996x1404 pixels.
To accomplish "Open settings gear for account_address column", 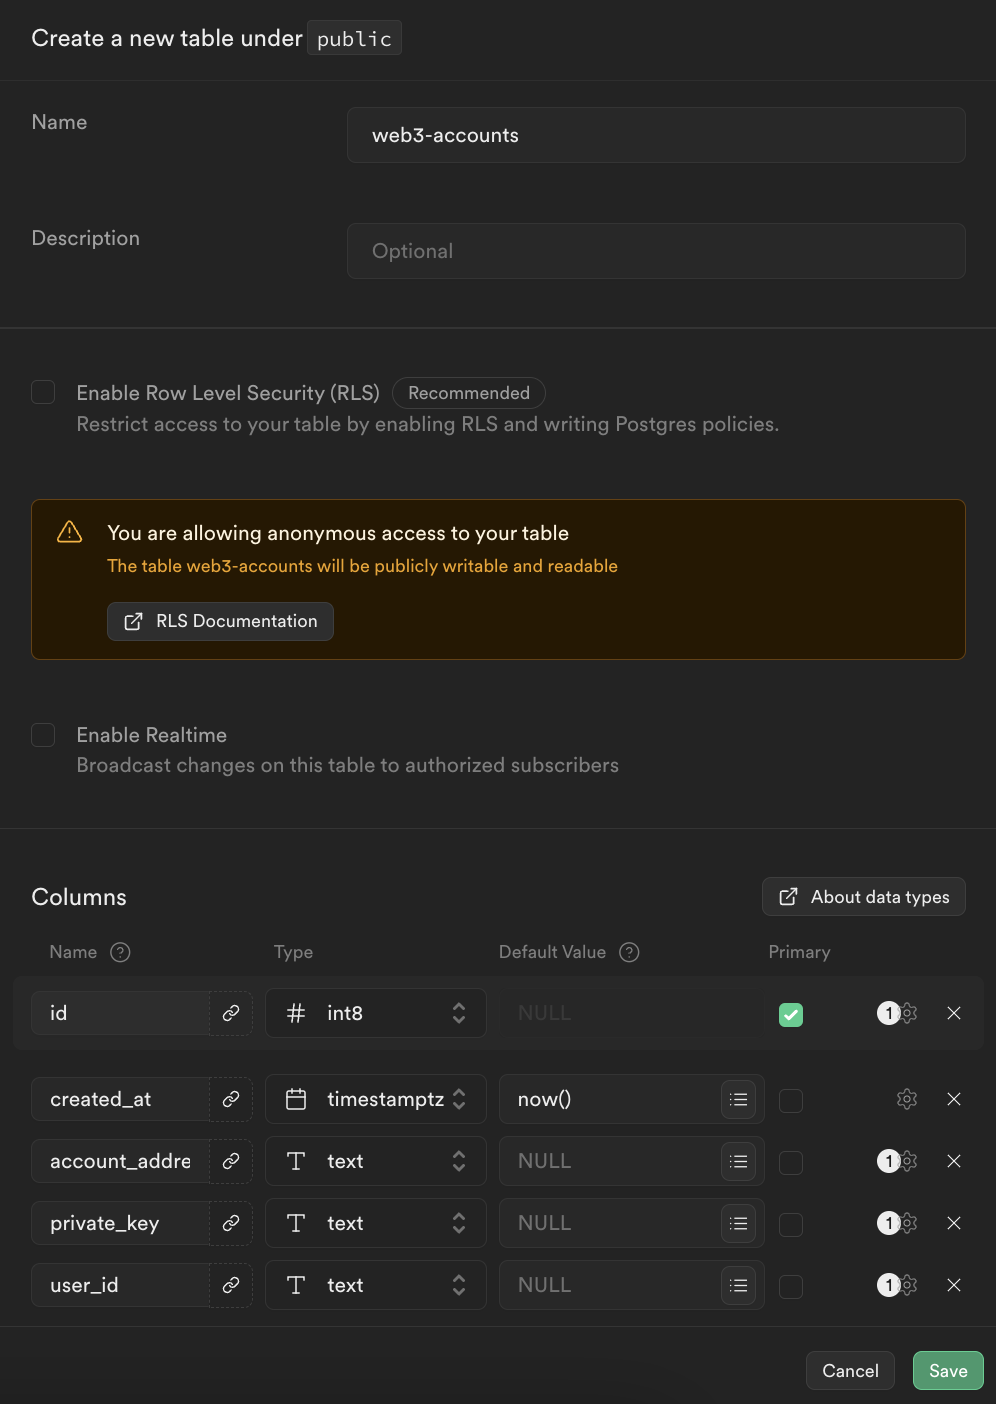I will (908, 1161).
